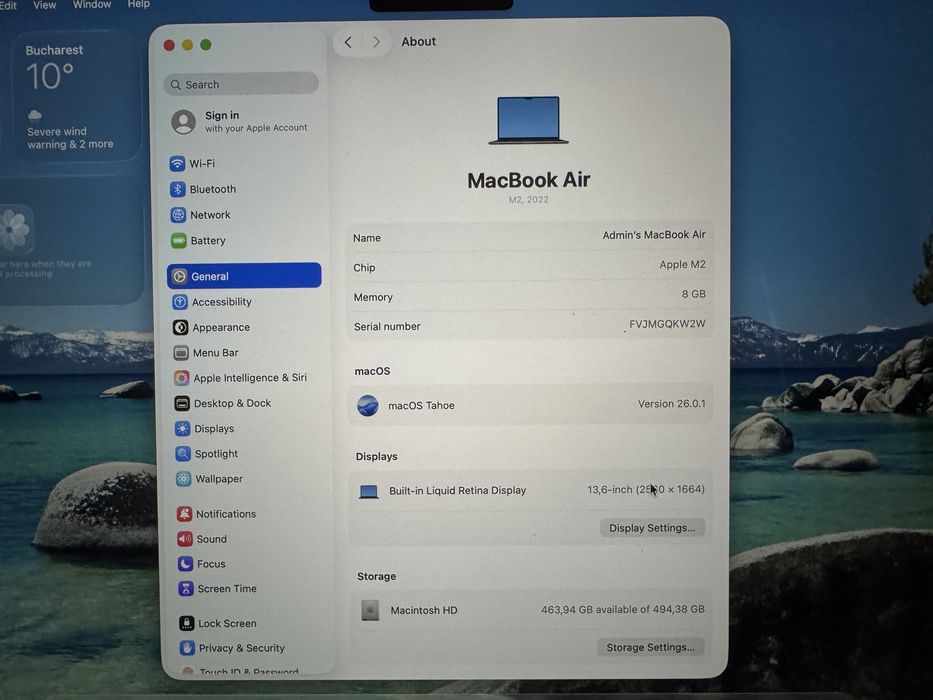Image resolution: width=933 pixels, height=700 pixels.
Task: Click the serial number FVJMGQKW2W
Action: pyautogui.click(x=667, y=324)
